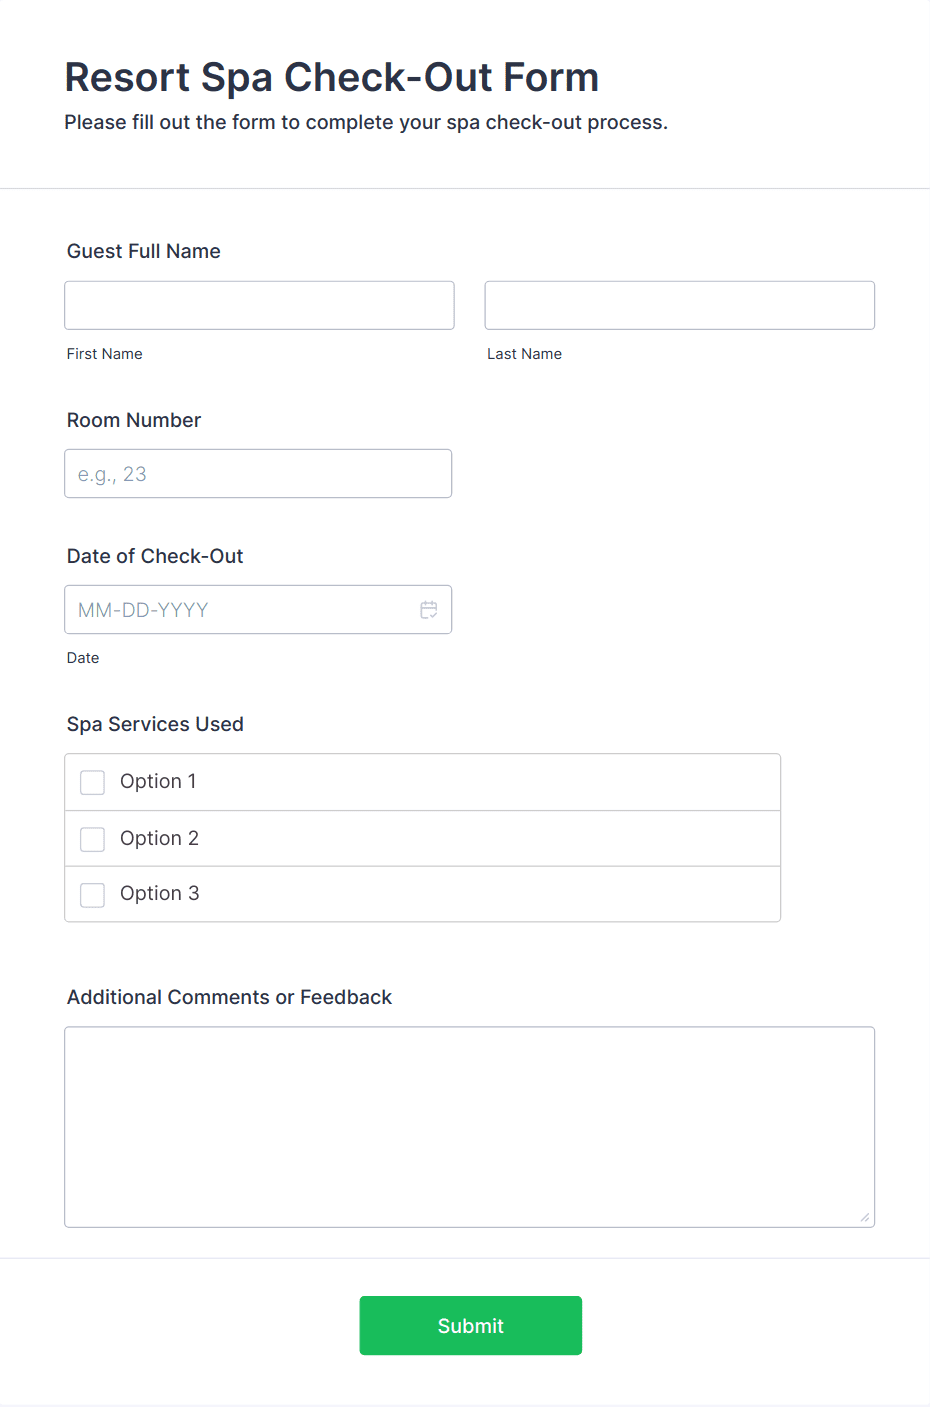Focus the Additional Comments text area
Image resolution: width=930 pixels, height=1407 pixels.
[x=469, y=1126]
